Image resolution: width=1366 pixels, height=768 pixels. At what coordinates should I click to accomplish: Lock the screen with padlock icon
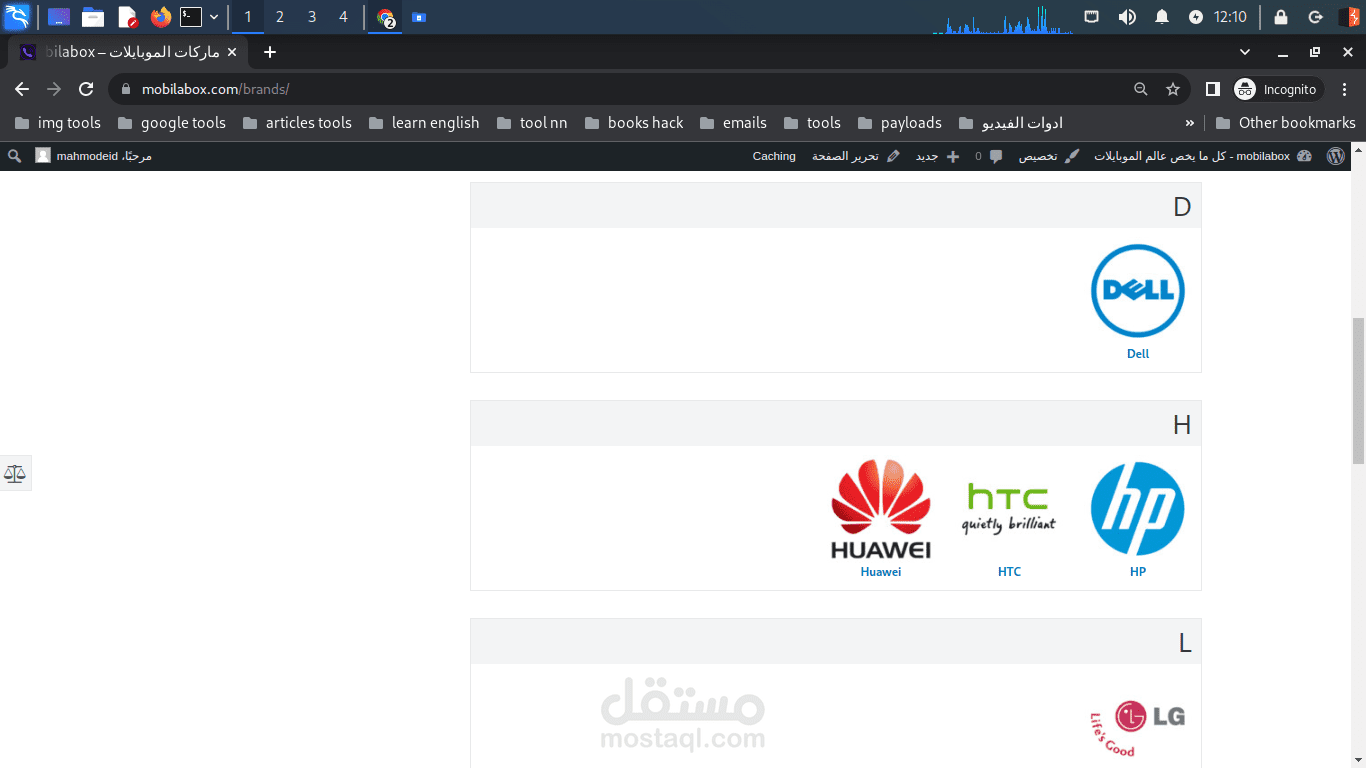[1281, 17]
